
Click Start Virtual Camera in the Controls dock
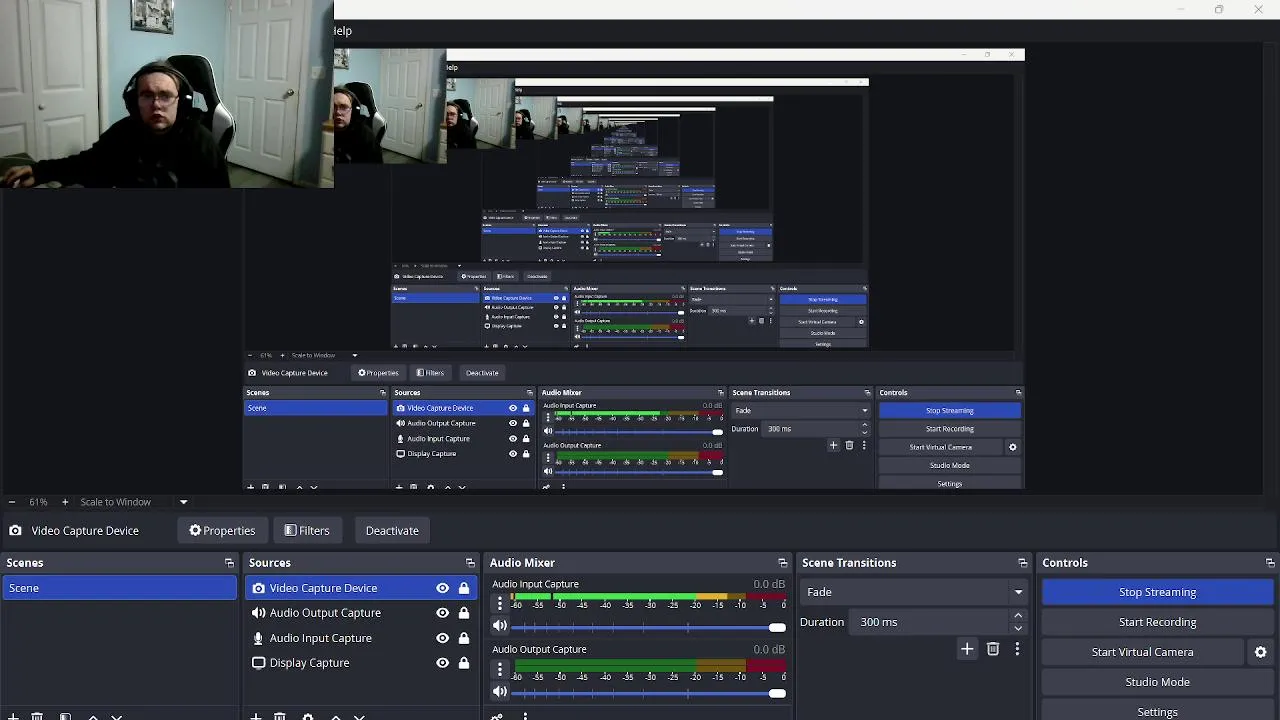(1142, 652)
